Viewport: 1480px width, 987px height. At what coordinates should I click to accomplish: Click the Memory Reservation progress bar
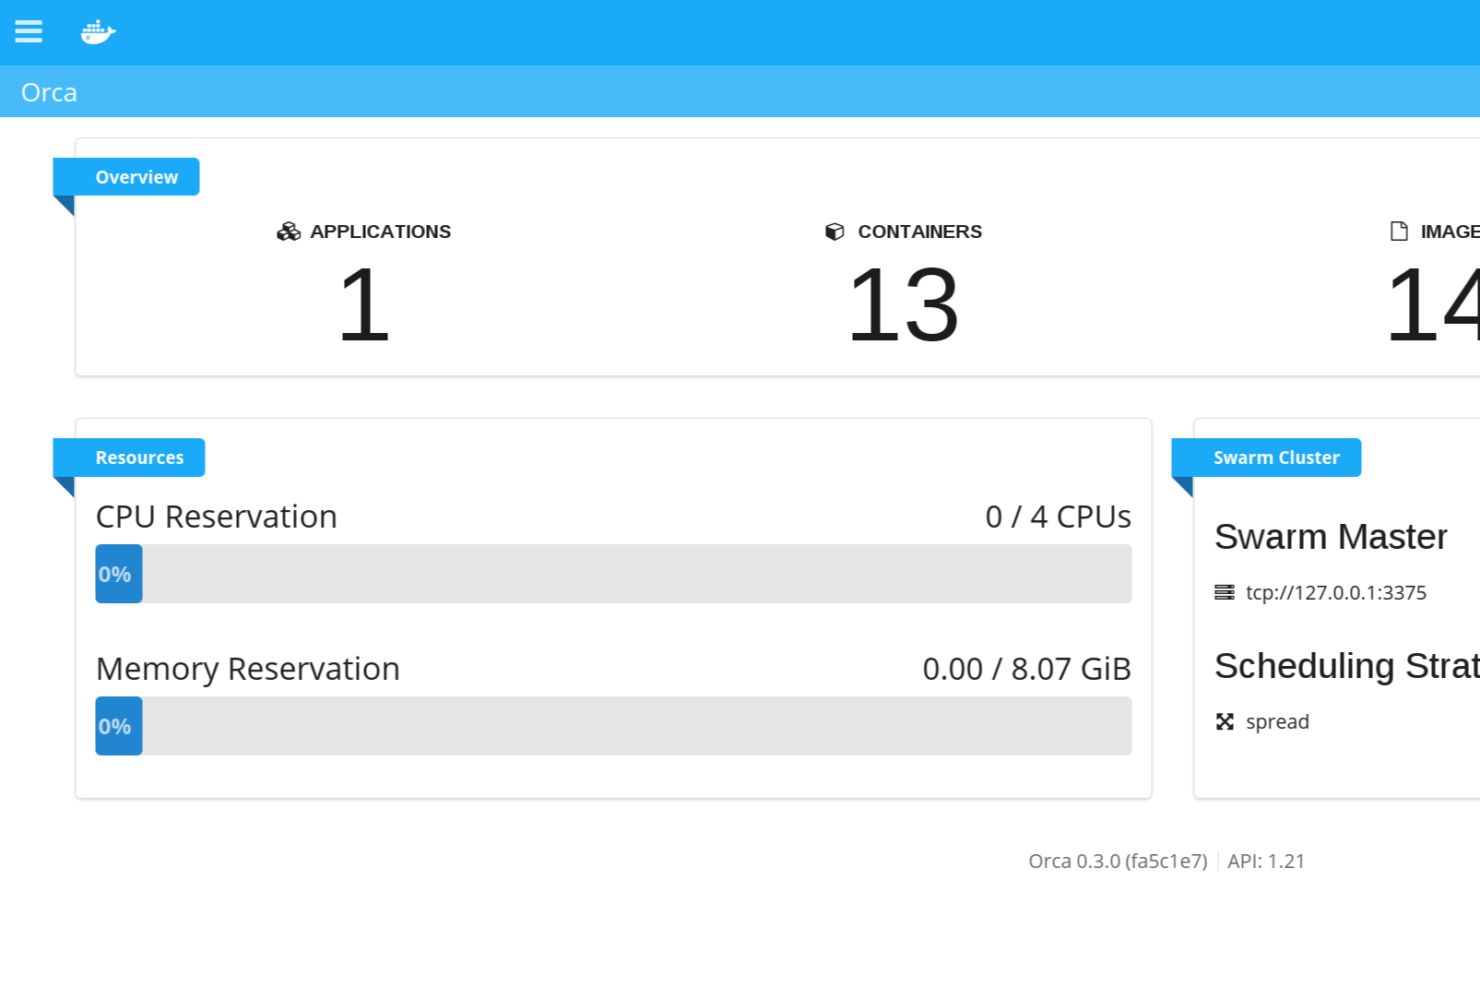[613, 726]
